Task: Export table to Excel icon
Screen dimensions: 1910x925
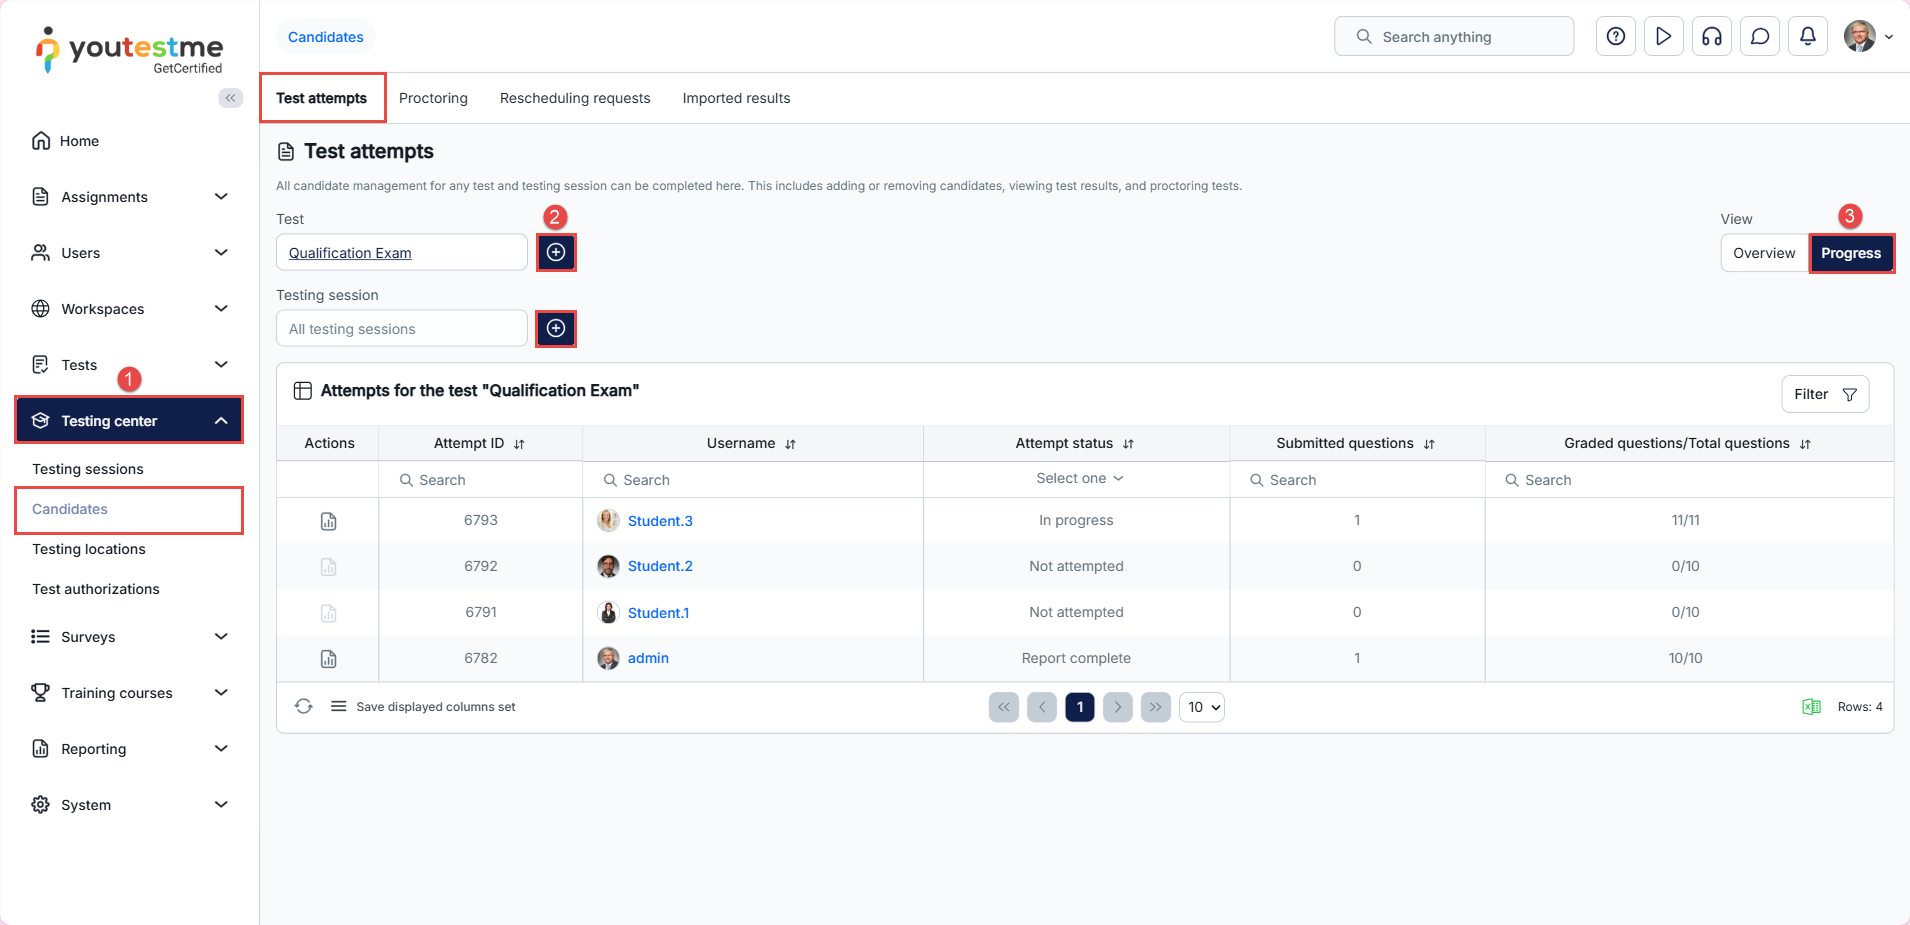Action: (1810, 707)
